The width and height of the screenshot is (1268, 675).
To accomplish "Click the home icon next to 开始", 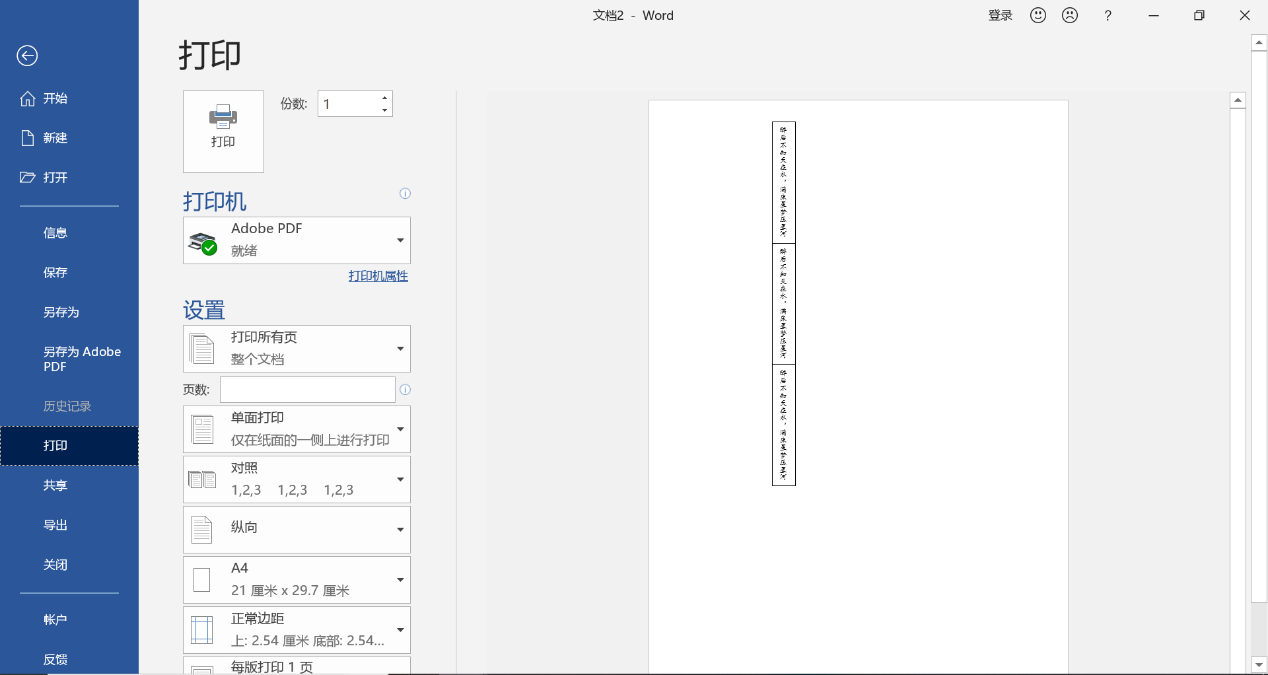I will (x=28, y=98).
